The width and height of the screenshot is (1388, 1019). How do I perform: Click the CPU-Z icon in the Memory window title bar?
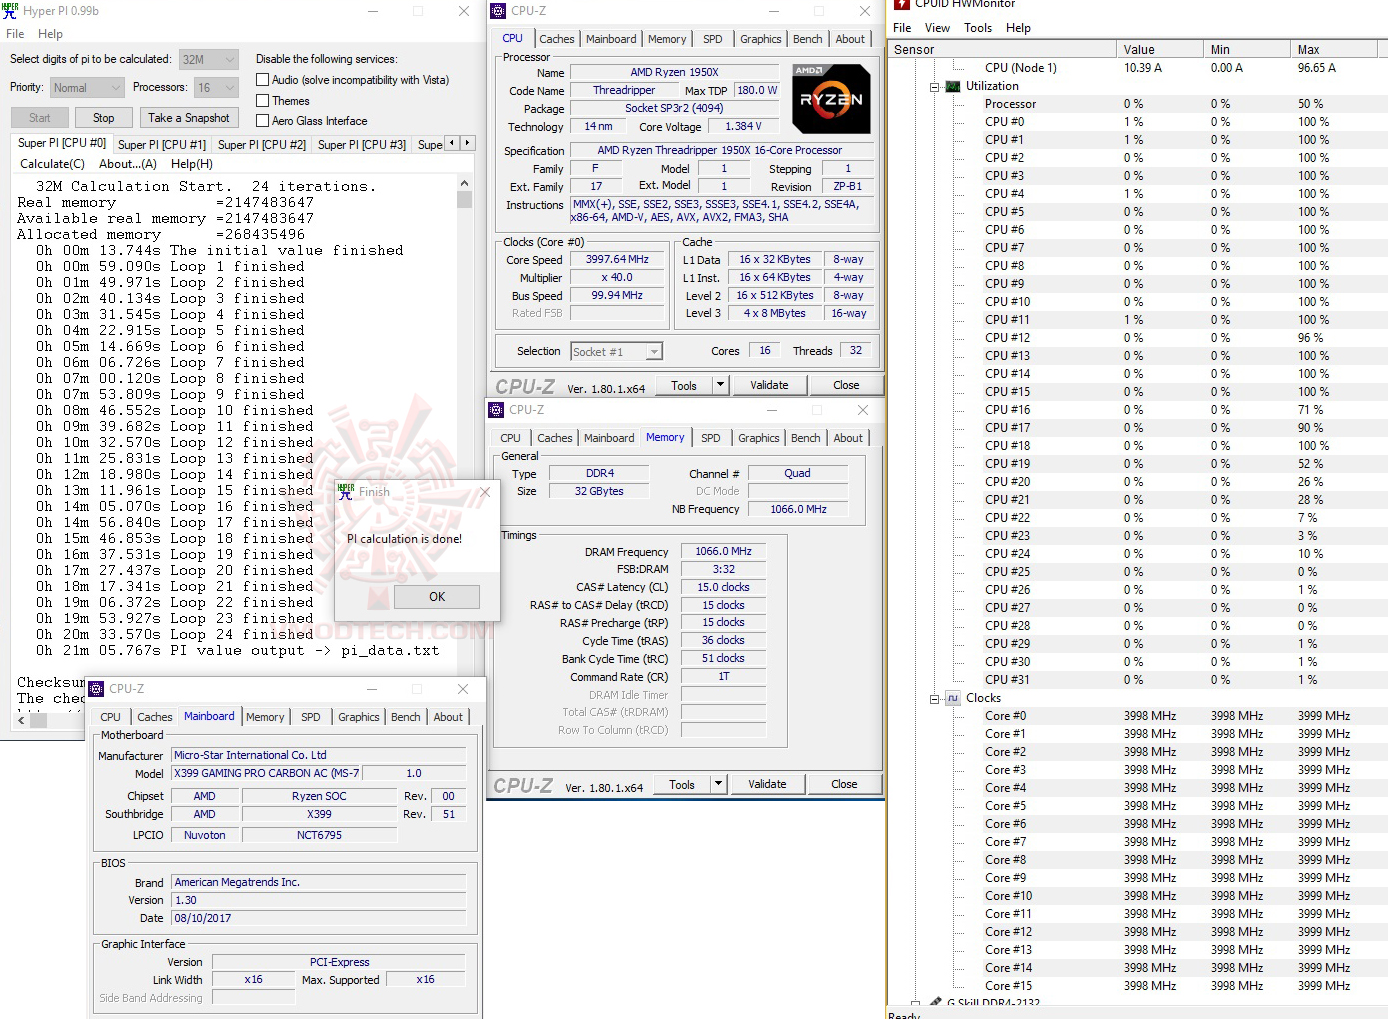496,410
